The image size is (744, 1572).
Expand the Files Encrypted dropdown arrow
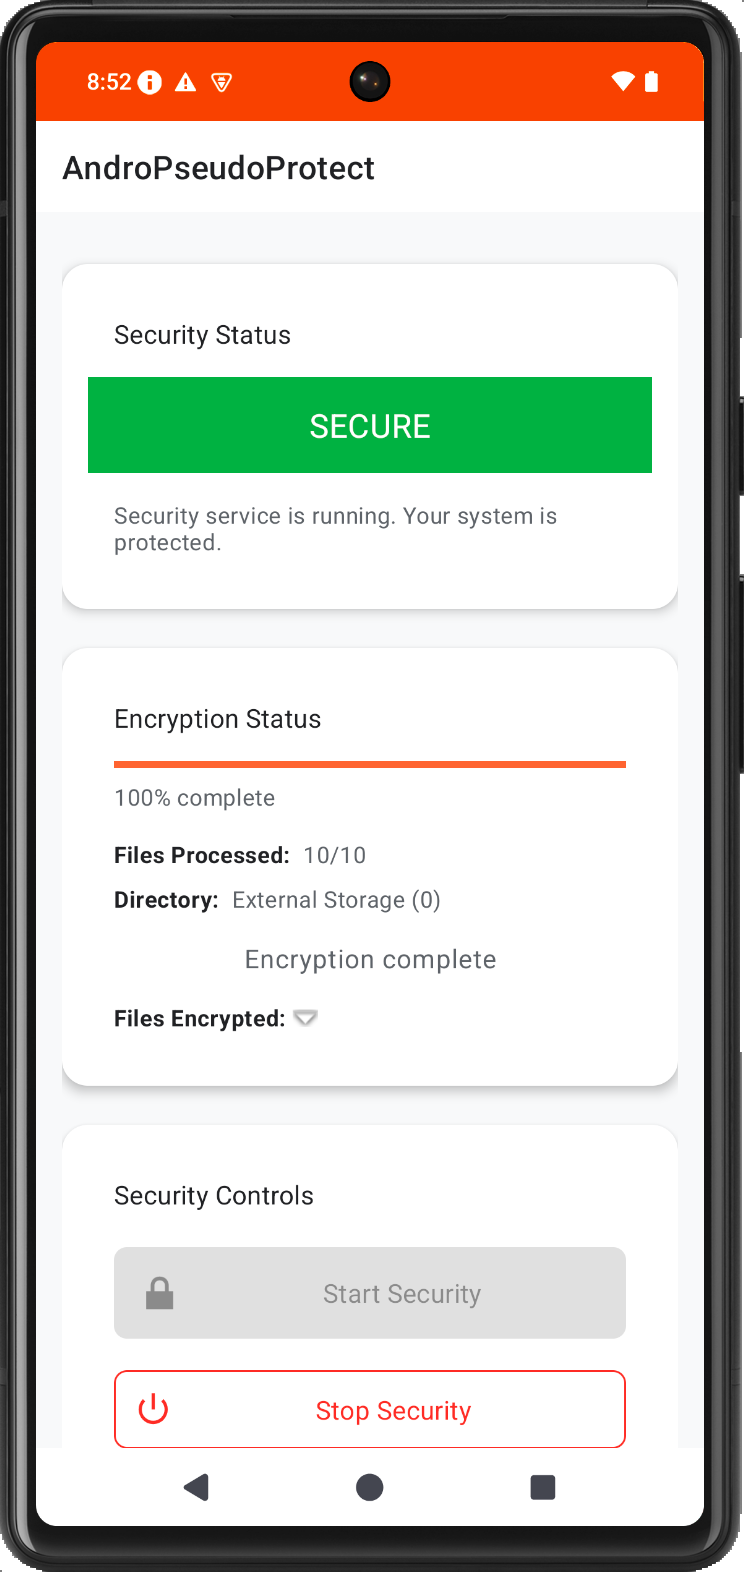point(306,1018)
